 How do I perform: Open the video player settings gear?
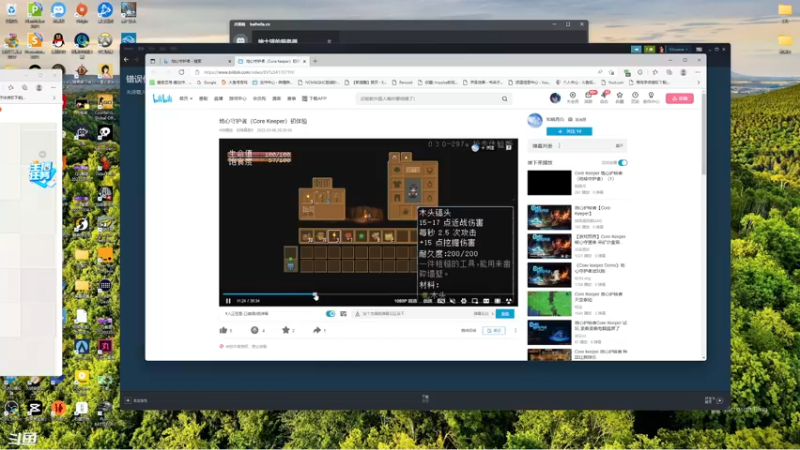[x=464, y=301]
